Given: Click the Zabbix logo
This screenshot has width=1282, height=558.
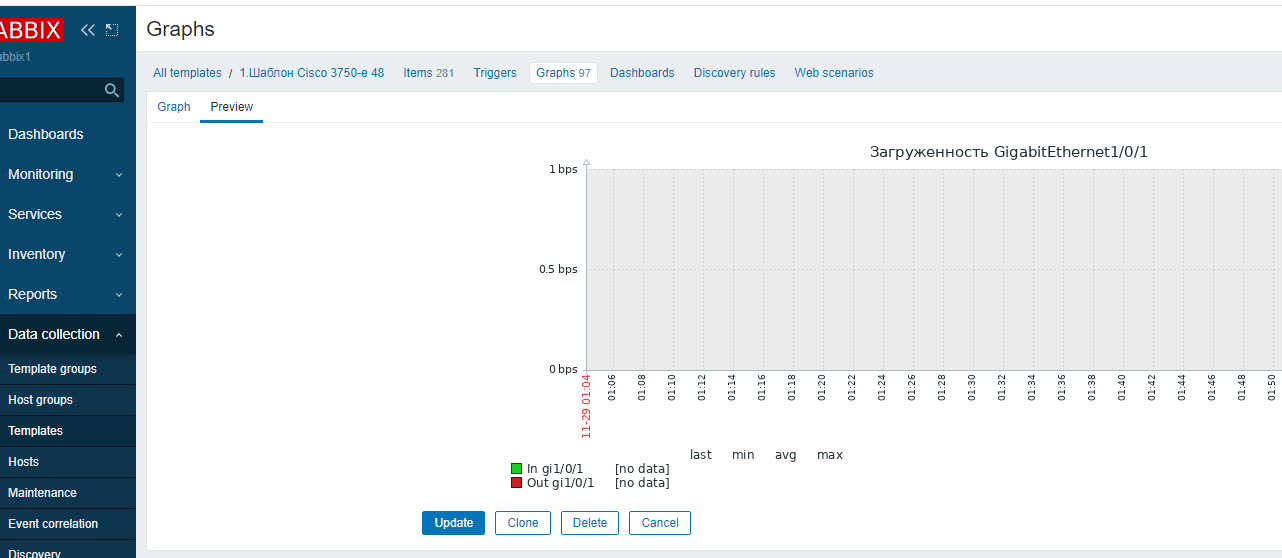Looking at the screenshot, I should (x=32, y=30).
